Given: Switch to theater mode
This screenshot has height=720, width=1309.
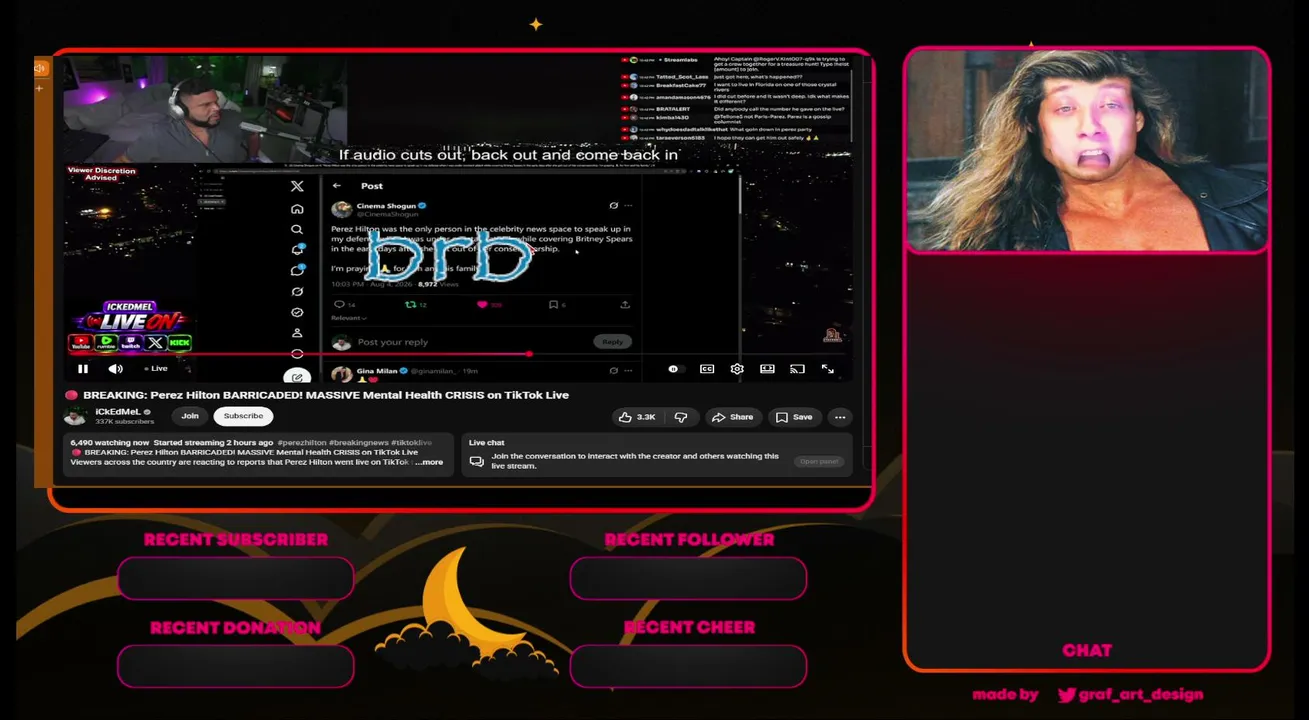Looking at the screenshot, I should point(767,369).
